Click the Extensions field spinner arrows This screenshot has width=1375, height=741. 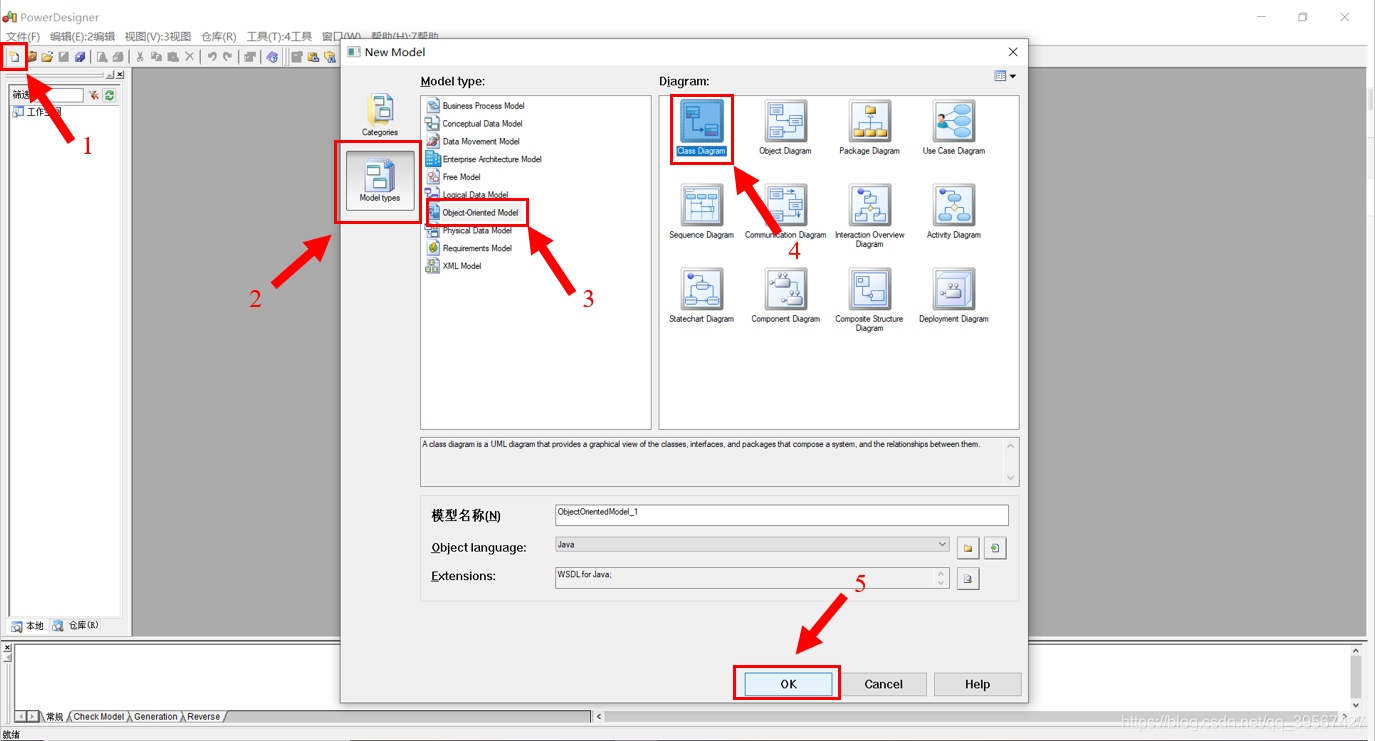pos(941,578)
